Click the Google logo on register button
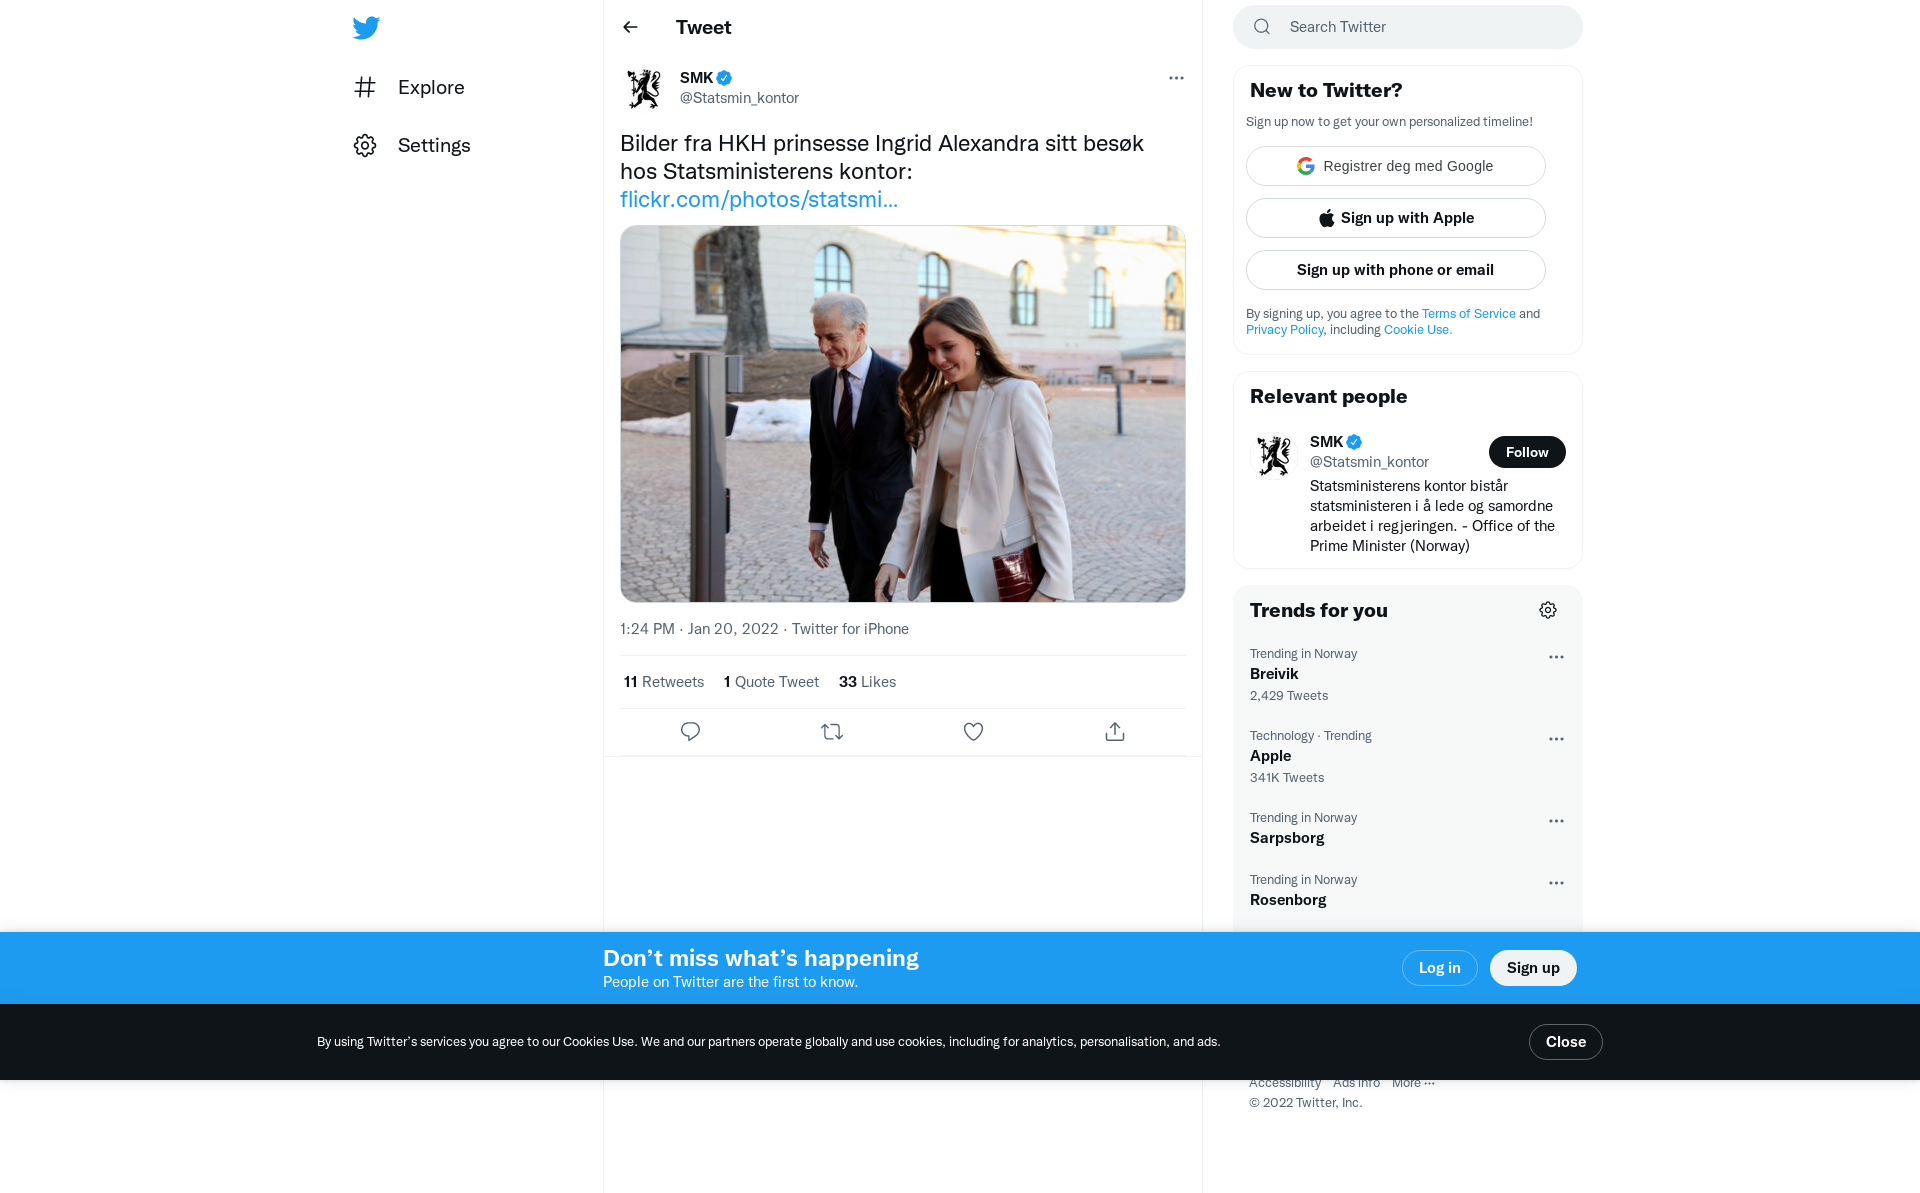 (1306, 166)
